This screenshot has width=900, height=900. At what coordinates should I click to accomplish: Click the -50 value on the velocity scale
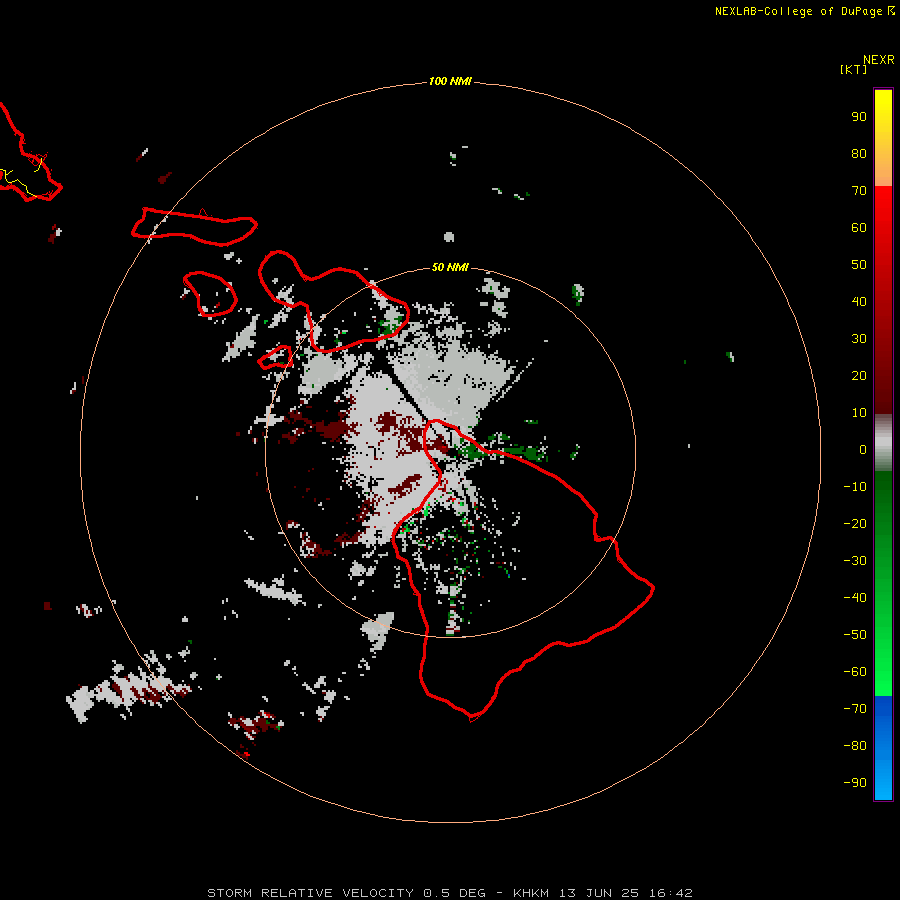[855, 635]
